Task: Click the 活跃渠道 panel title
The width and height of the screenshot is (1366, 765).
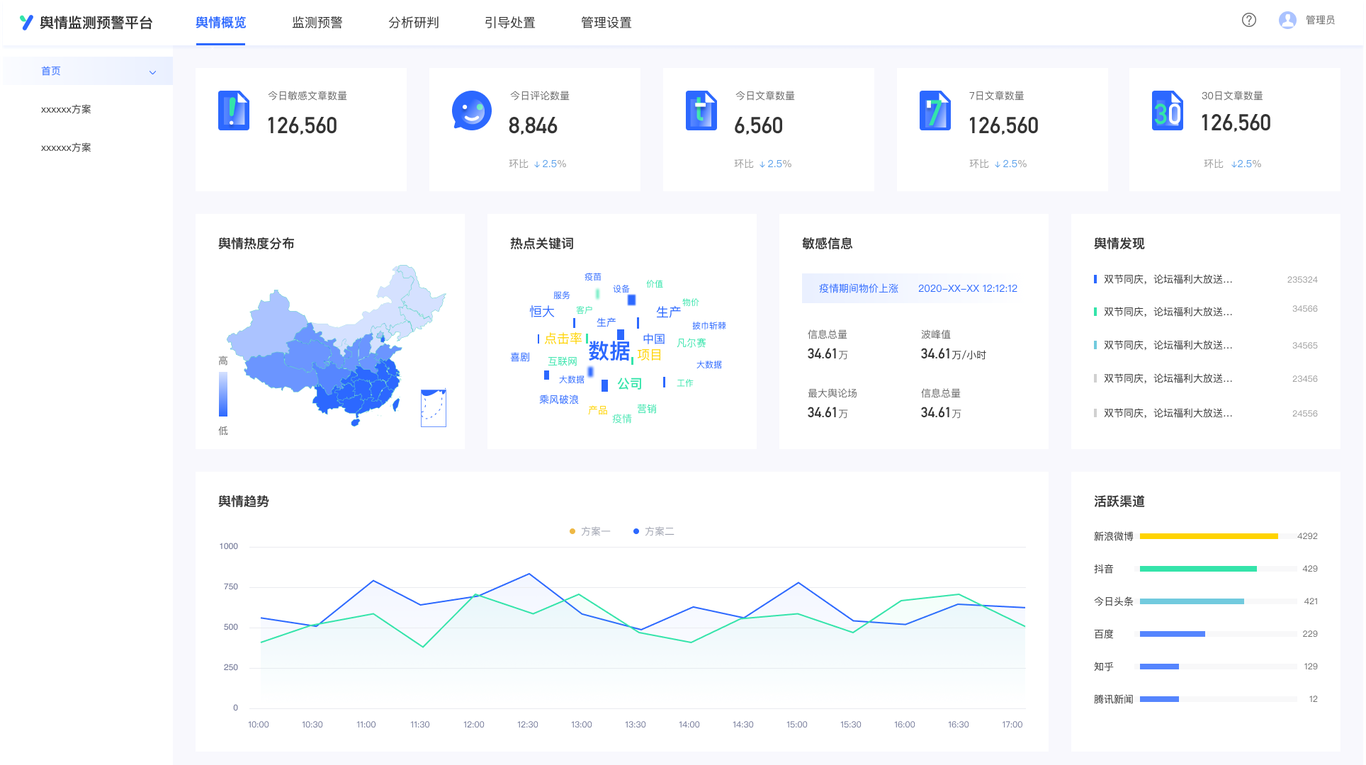Action: pos(1119,501)
